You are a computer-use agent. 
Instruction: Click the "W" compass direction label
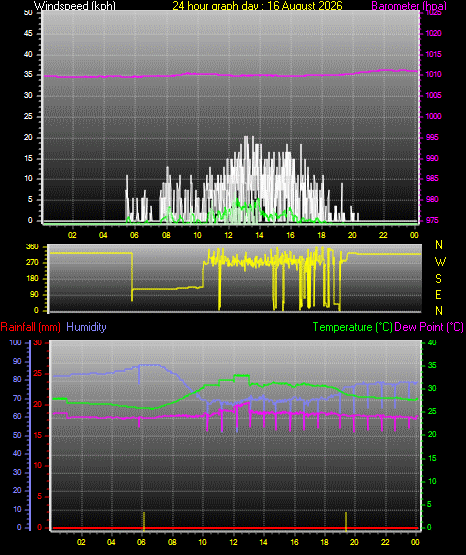440,262
